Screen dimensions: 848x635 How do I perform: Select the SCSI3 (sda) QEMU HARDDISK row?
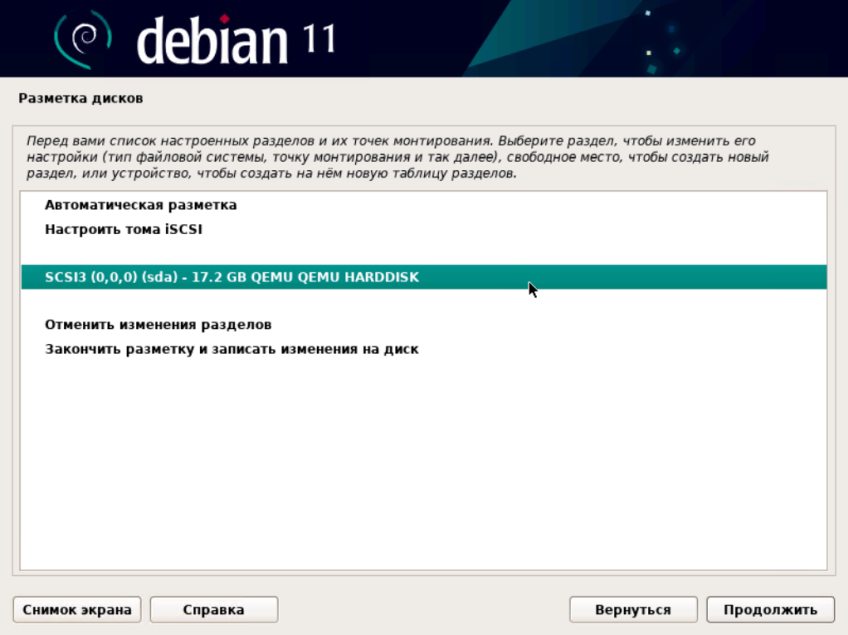[x=424, y=277]
